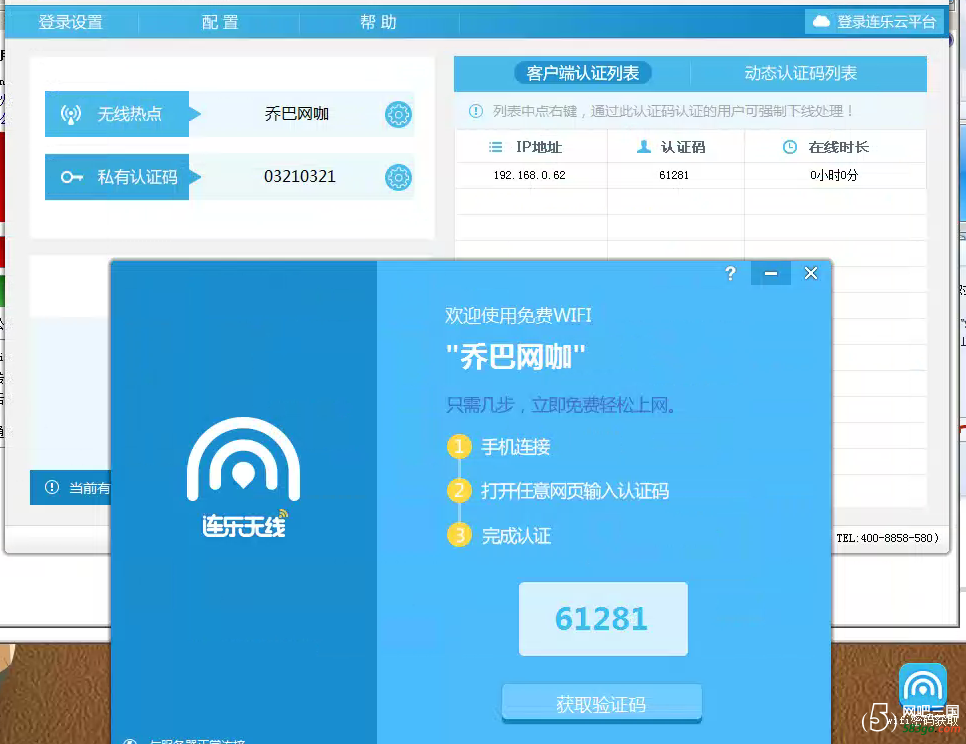Click the 当前有 status bar
This screenshot has width=966, height=744.
click(70, 488)
